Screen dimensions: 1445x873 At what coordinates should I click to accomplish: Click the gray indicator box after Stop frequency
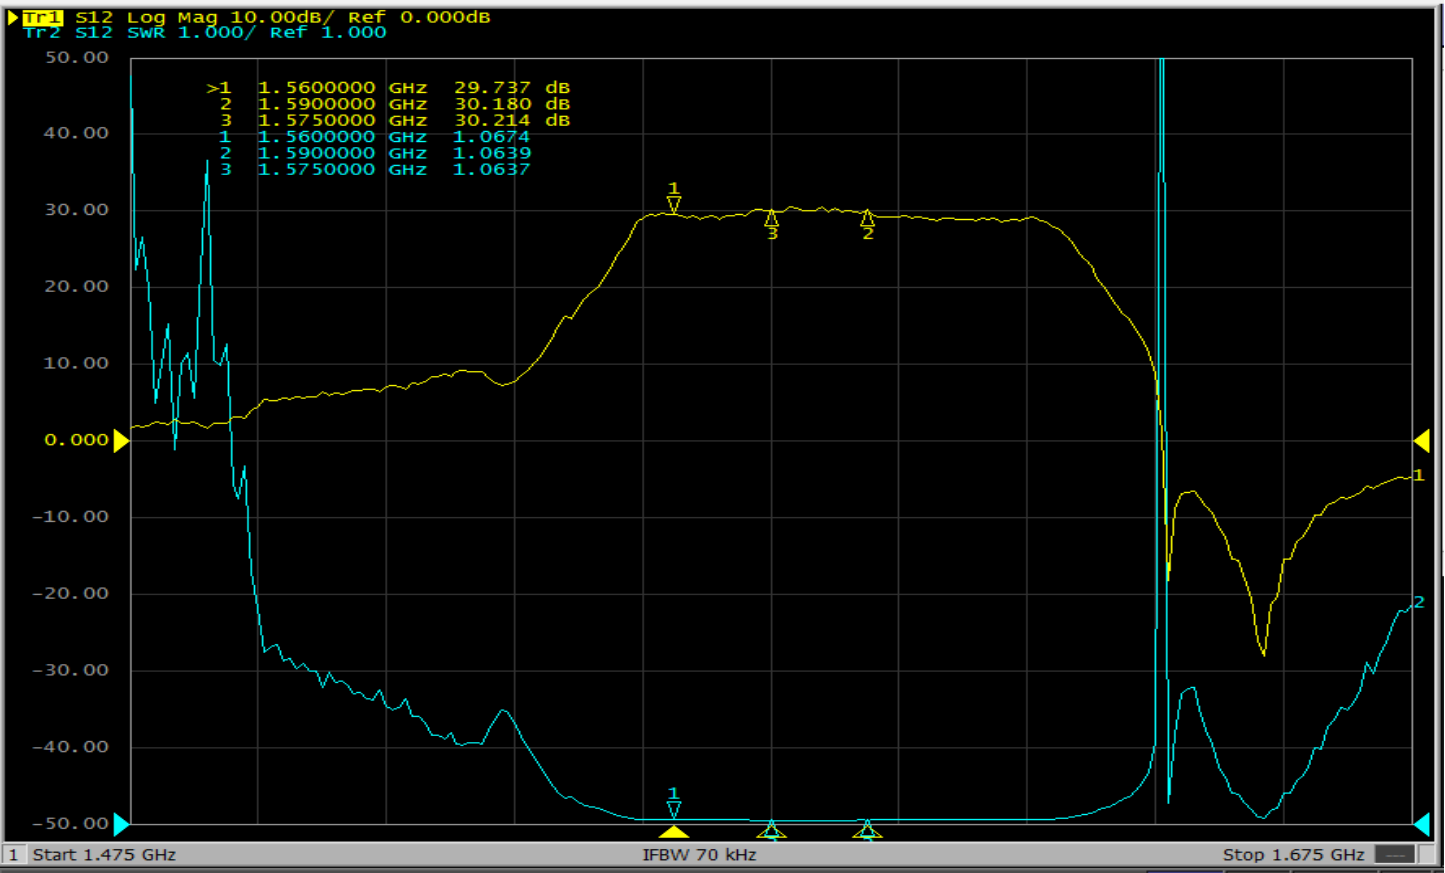1395,854
